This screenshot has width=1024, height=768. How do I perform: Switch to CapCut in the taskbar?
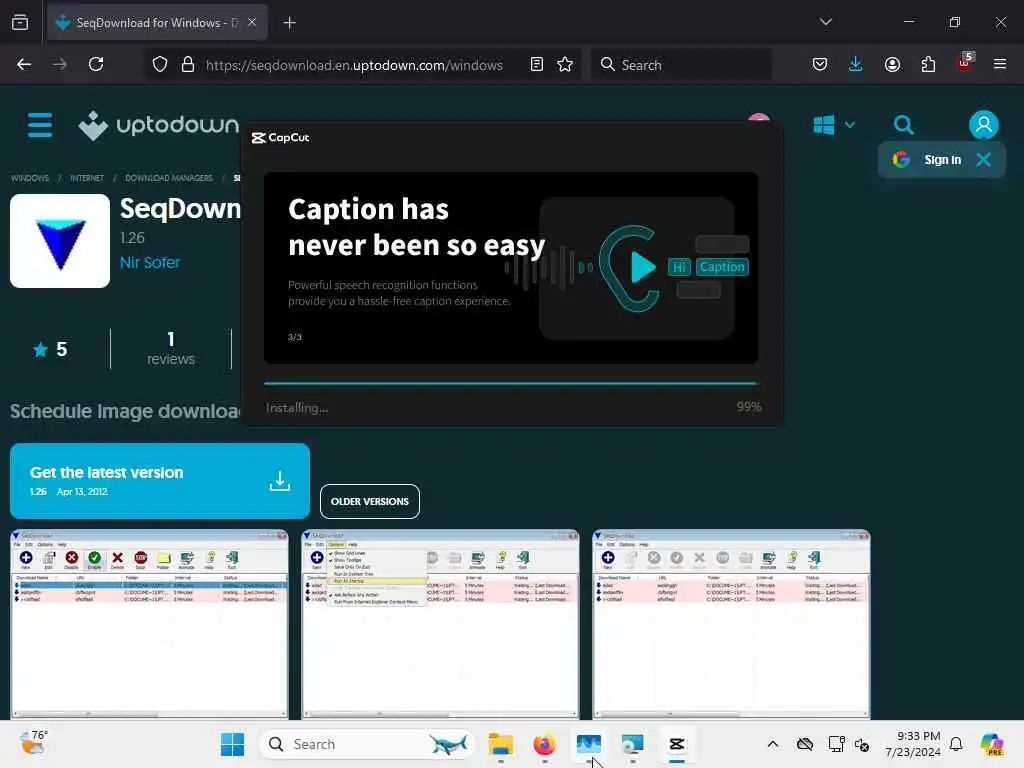677,744
